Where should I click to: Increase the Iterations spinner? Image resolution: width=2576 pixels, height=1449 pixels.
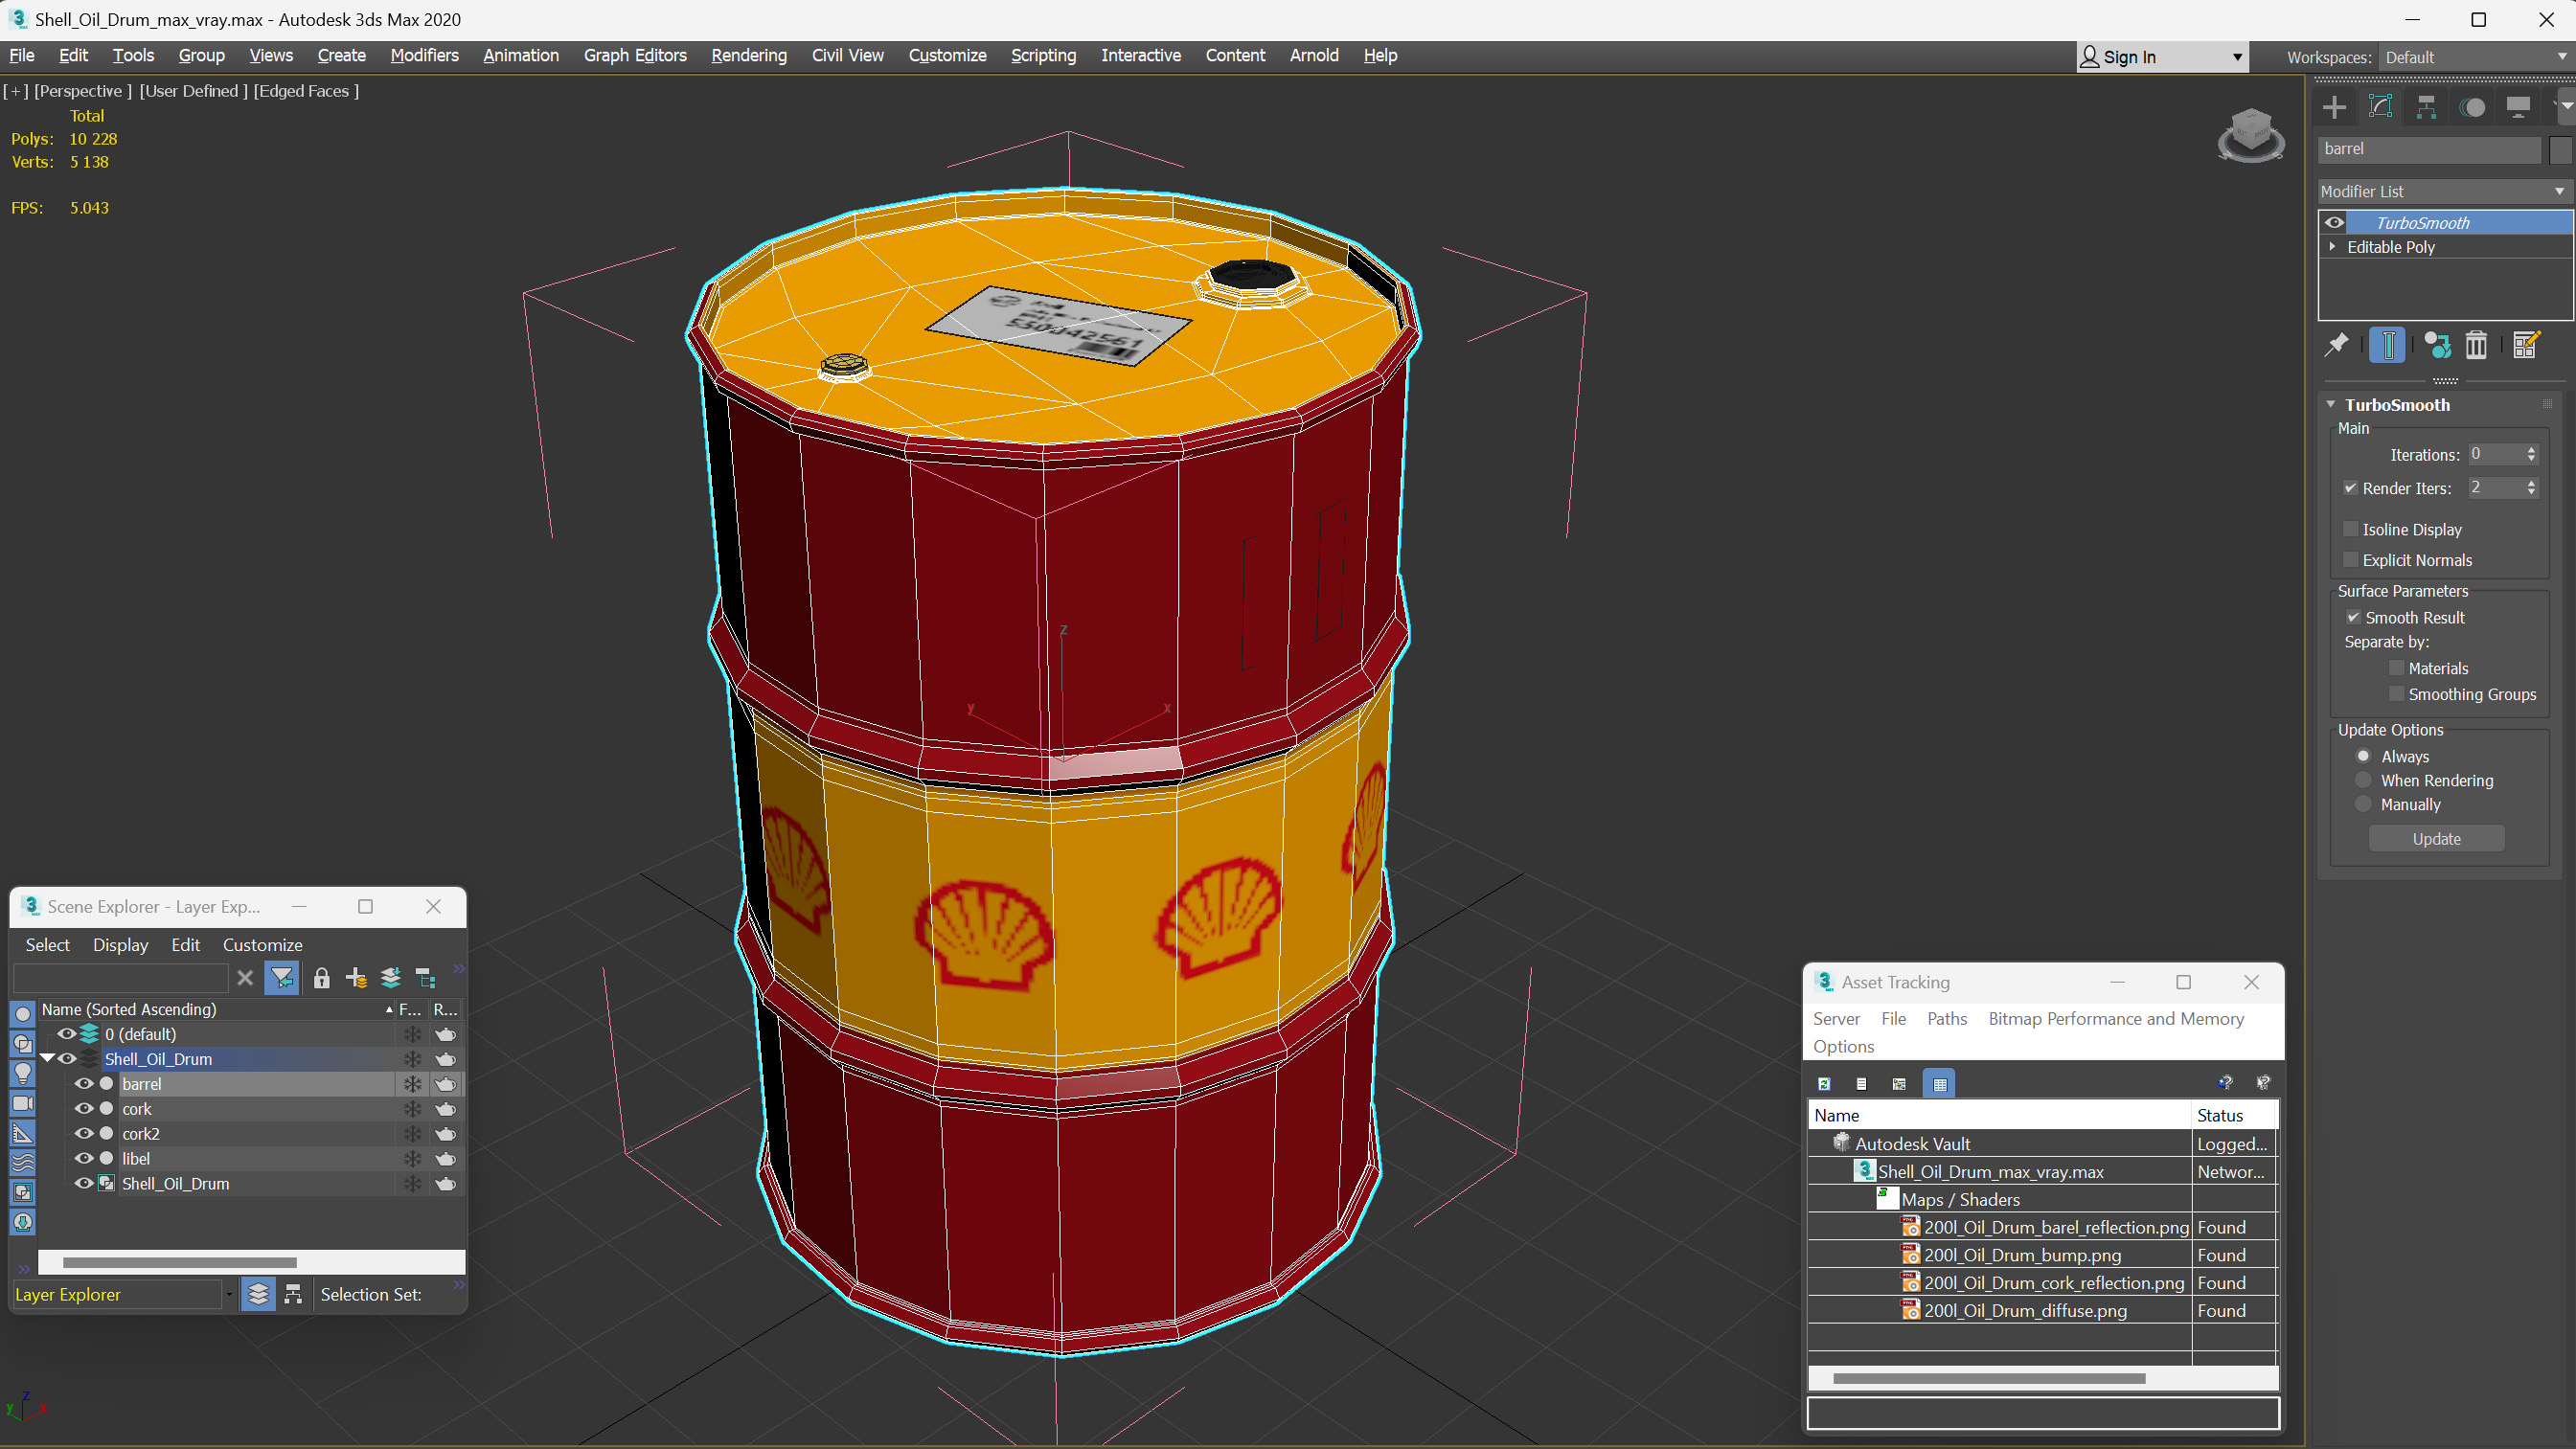click(x=2531, y=450)
